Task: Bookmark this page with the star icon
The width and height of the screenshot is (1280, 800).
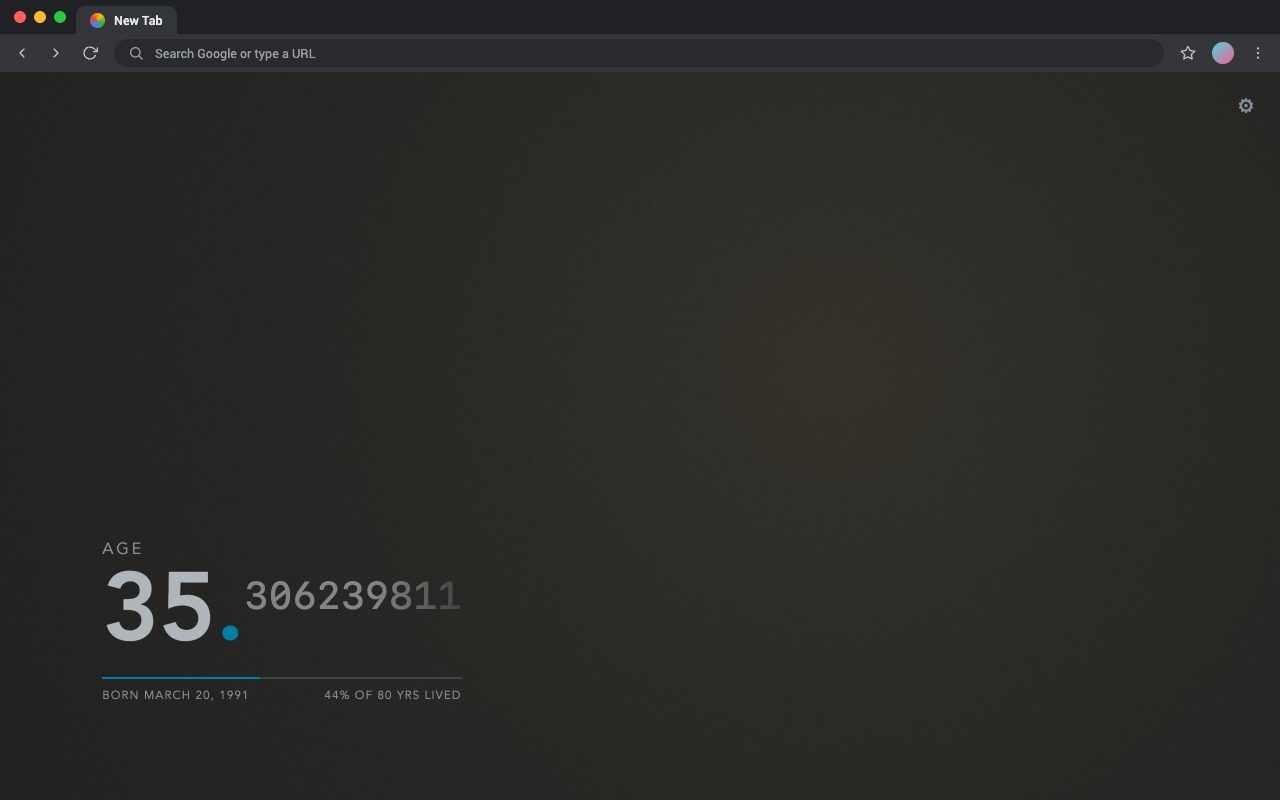Action: (x=1188, y=53)
